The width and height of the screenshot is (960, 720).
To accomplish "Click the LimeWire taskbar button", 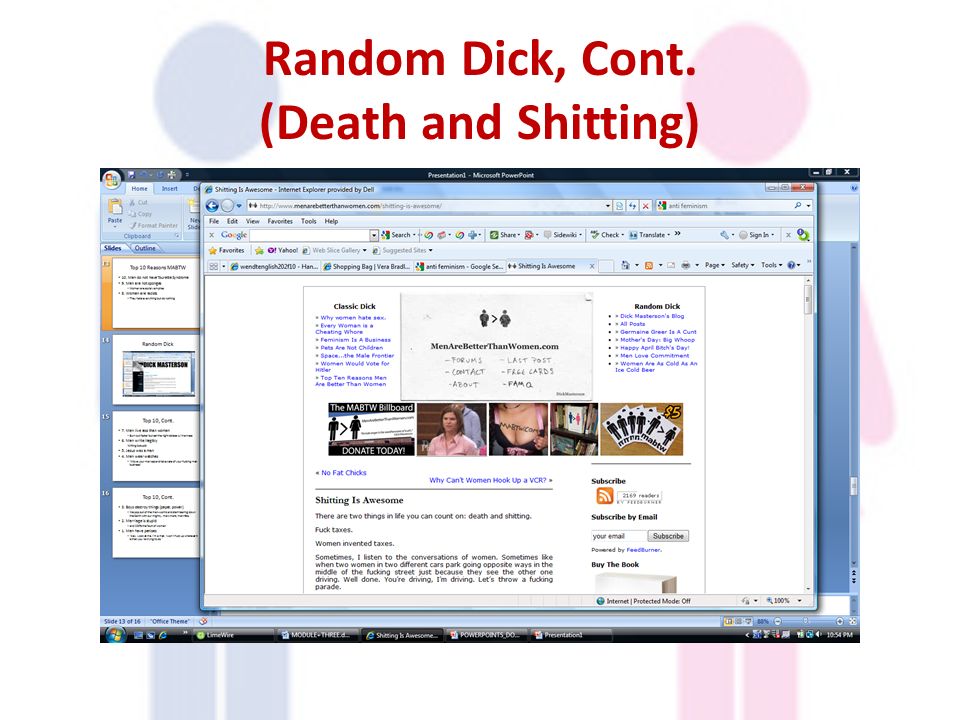I will 233,636.
